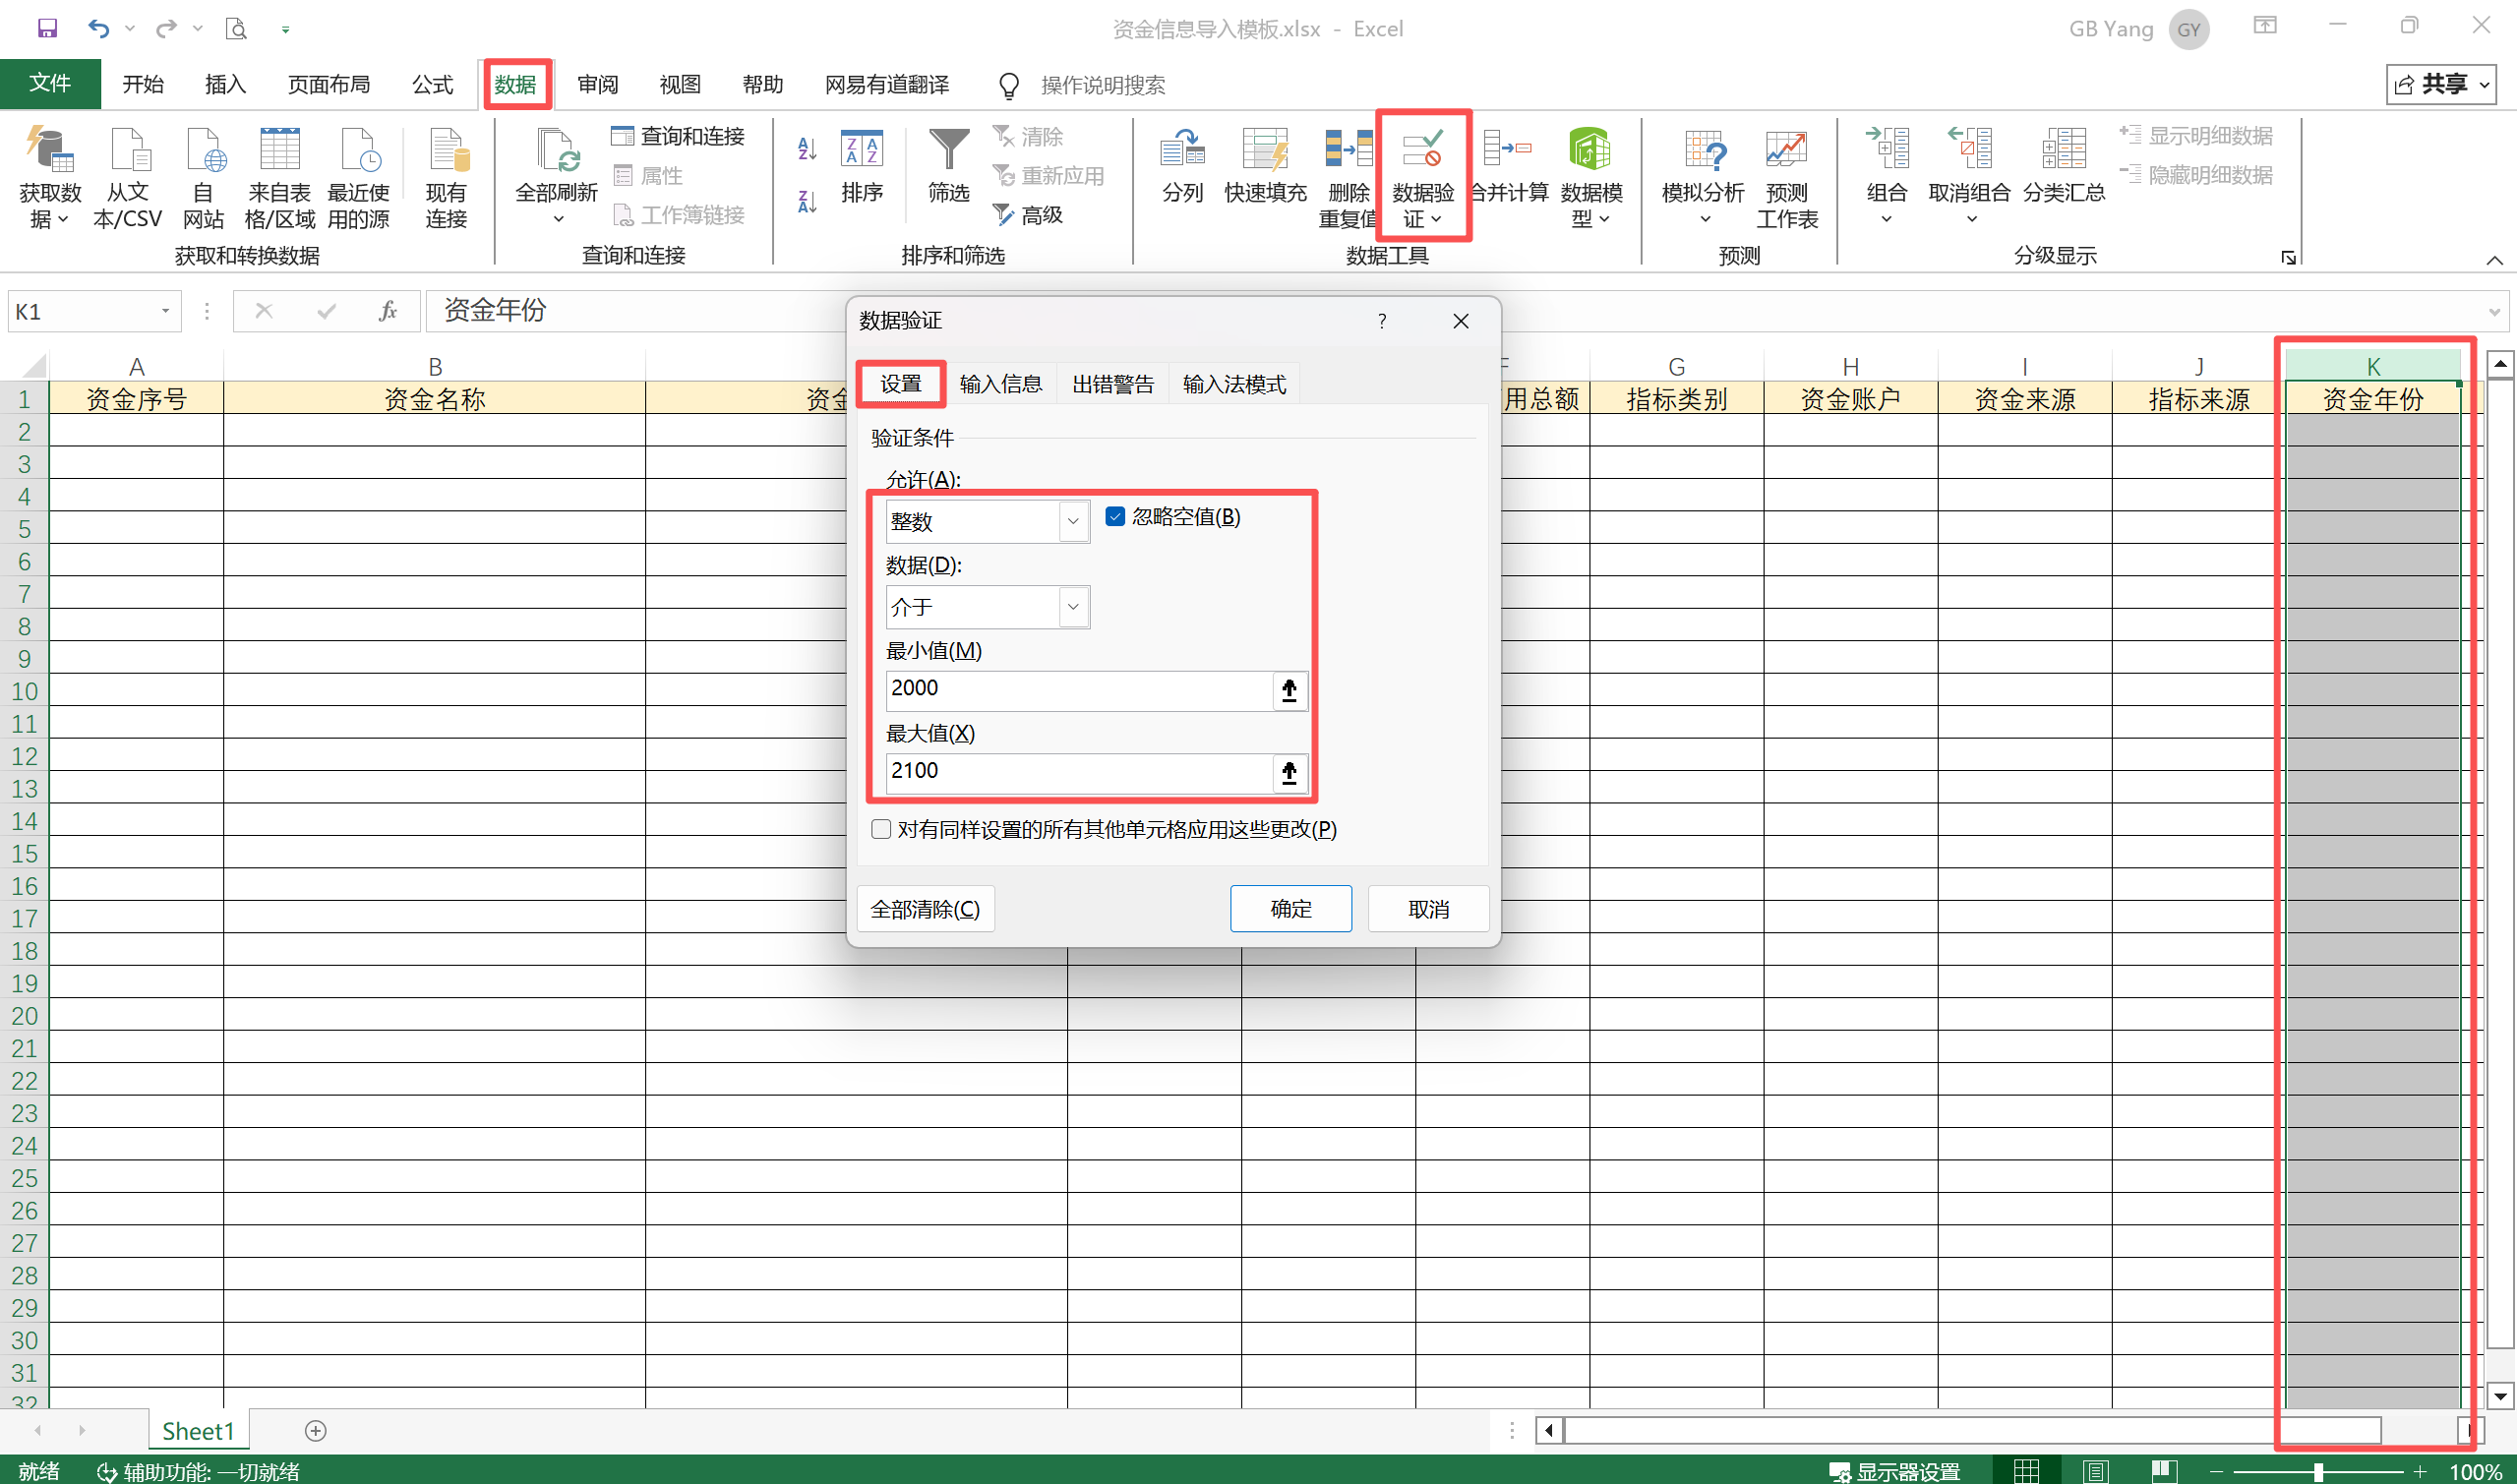Click zoom in plus button
This screenshot has height=1484, width=2517.
tap(2420, 1471)
